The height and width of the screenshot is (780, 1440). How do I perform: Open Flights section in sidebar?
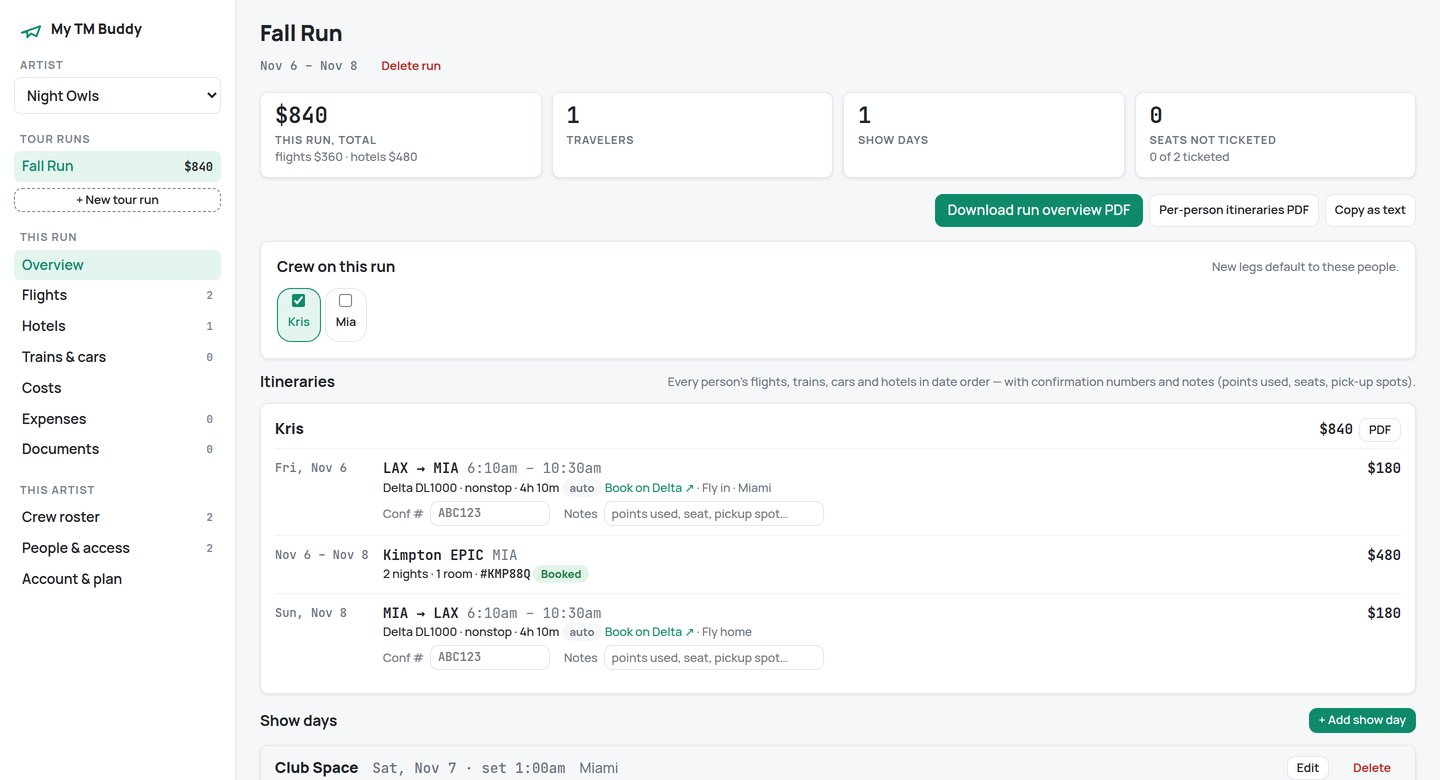(117, 295)
